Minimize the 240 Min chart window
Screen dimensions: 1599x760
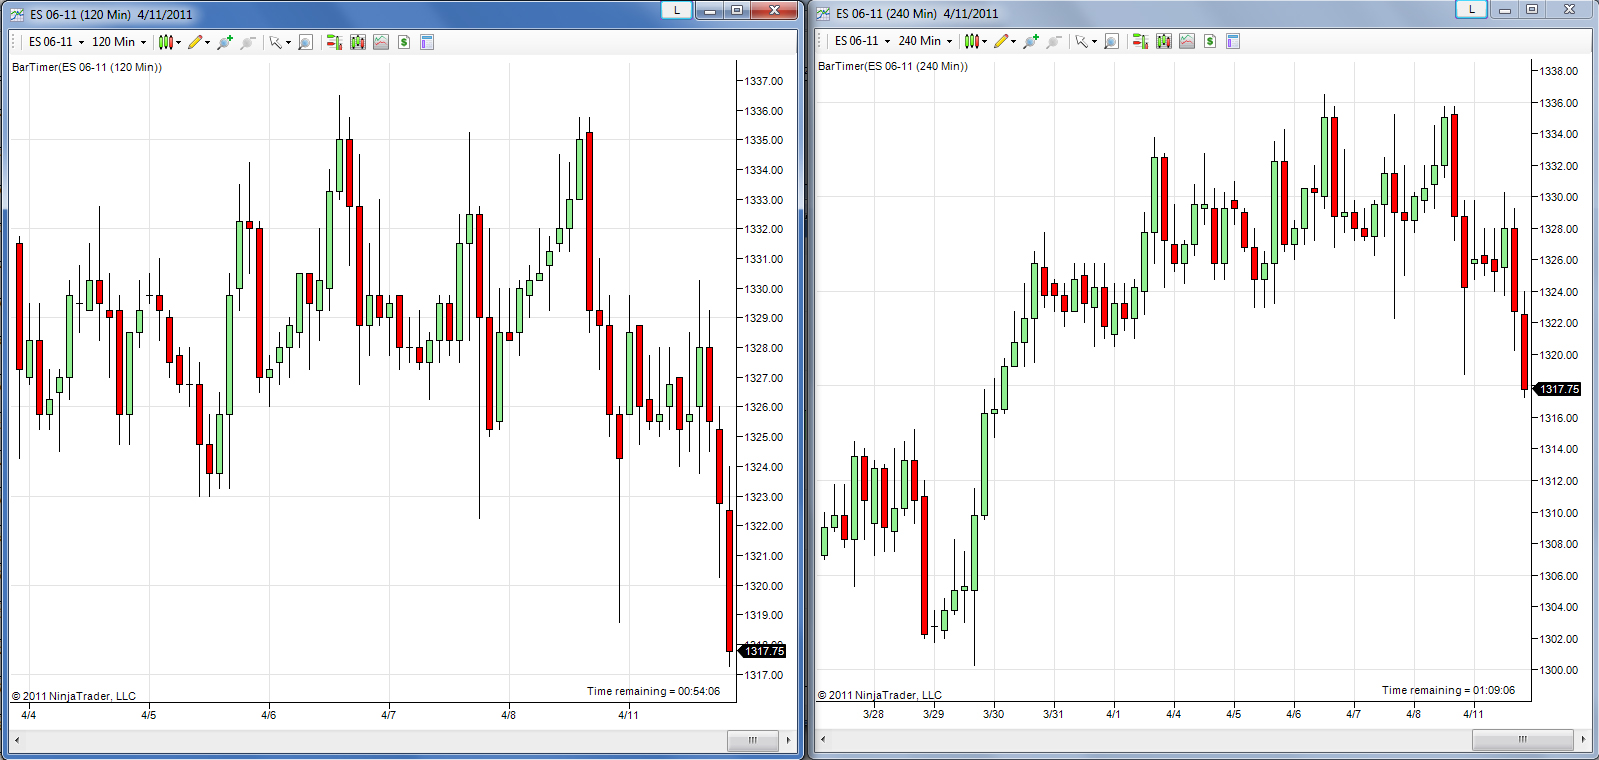click(1504, 9)
